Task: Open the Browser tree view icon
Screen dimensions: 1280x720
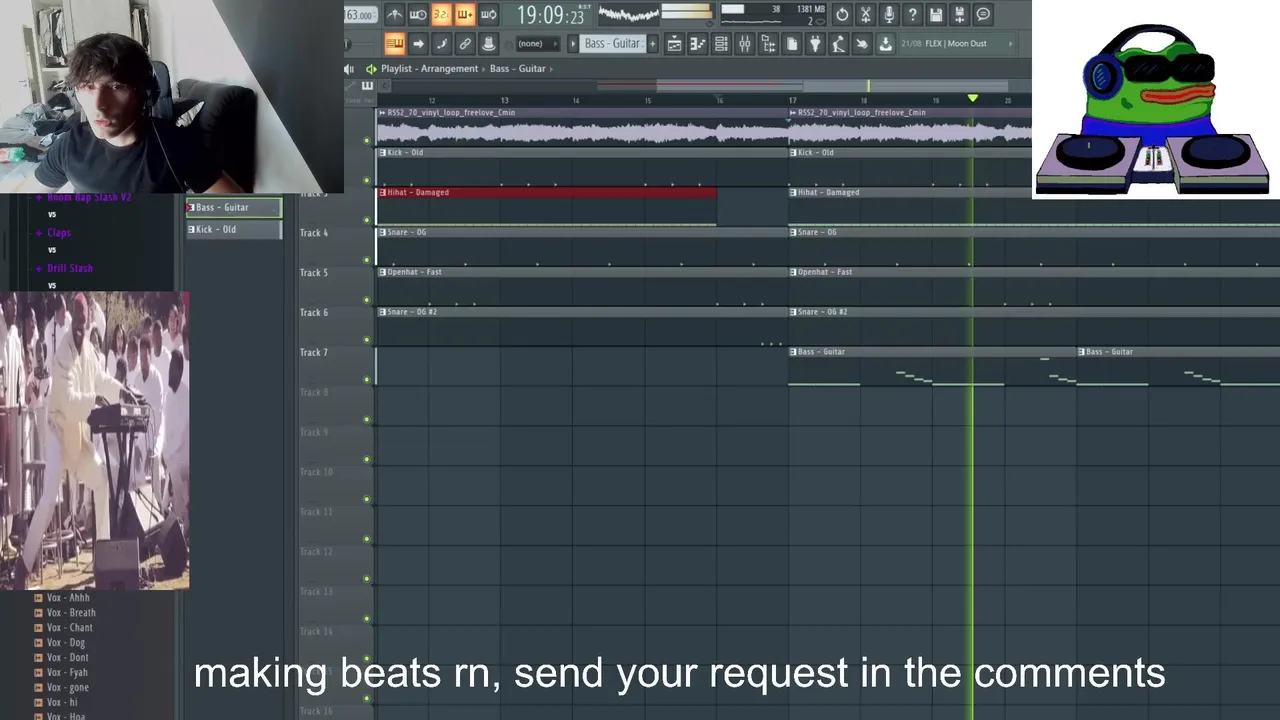Action: [x=768, y=44]
